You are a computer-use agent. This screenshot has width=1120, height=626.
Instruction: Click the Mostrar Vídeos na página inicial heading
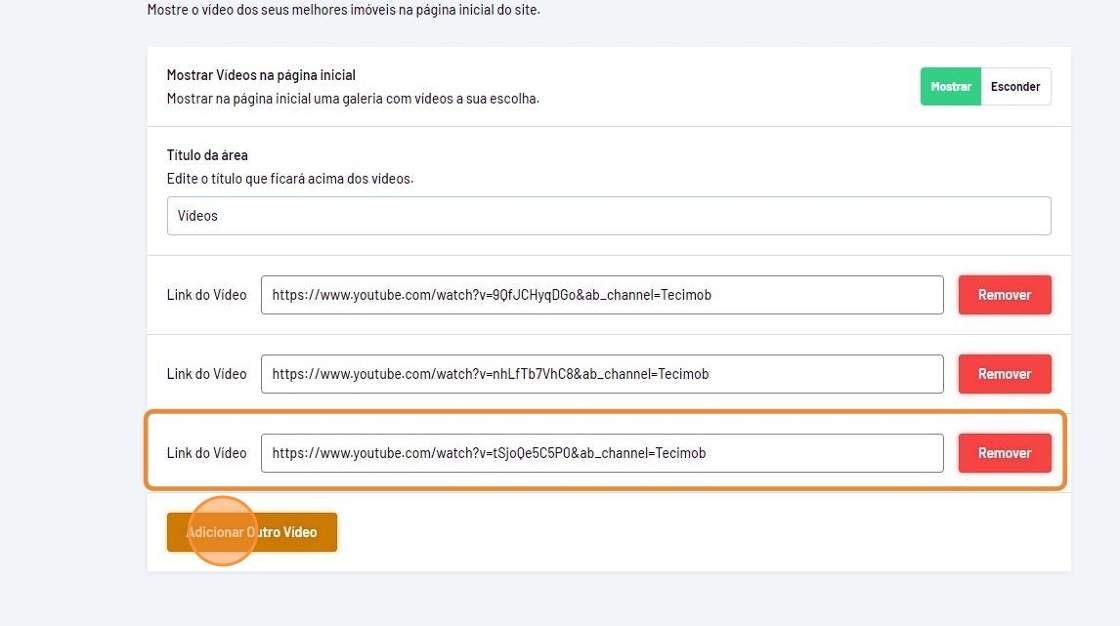click(x=261, y=75)
